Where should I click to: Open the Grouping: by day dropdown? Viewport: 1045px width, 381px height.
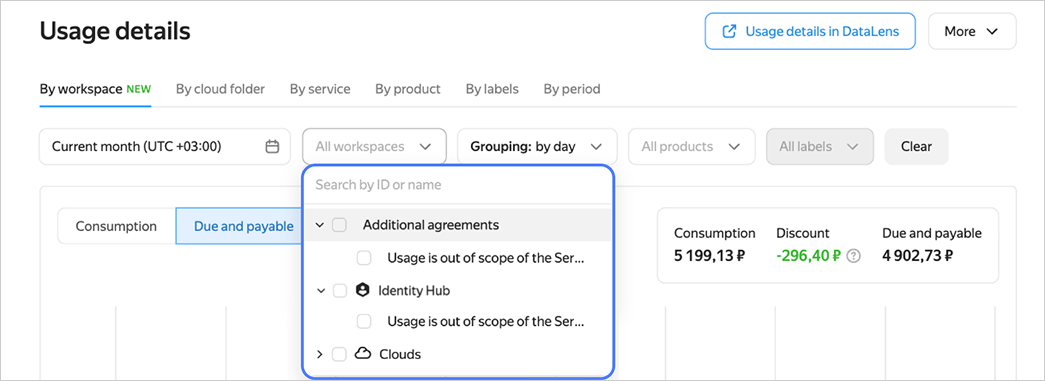(536, 147)
